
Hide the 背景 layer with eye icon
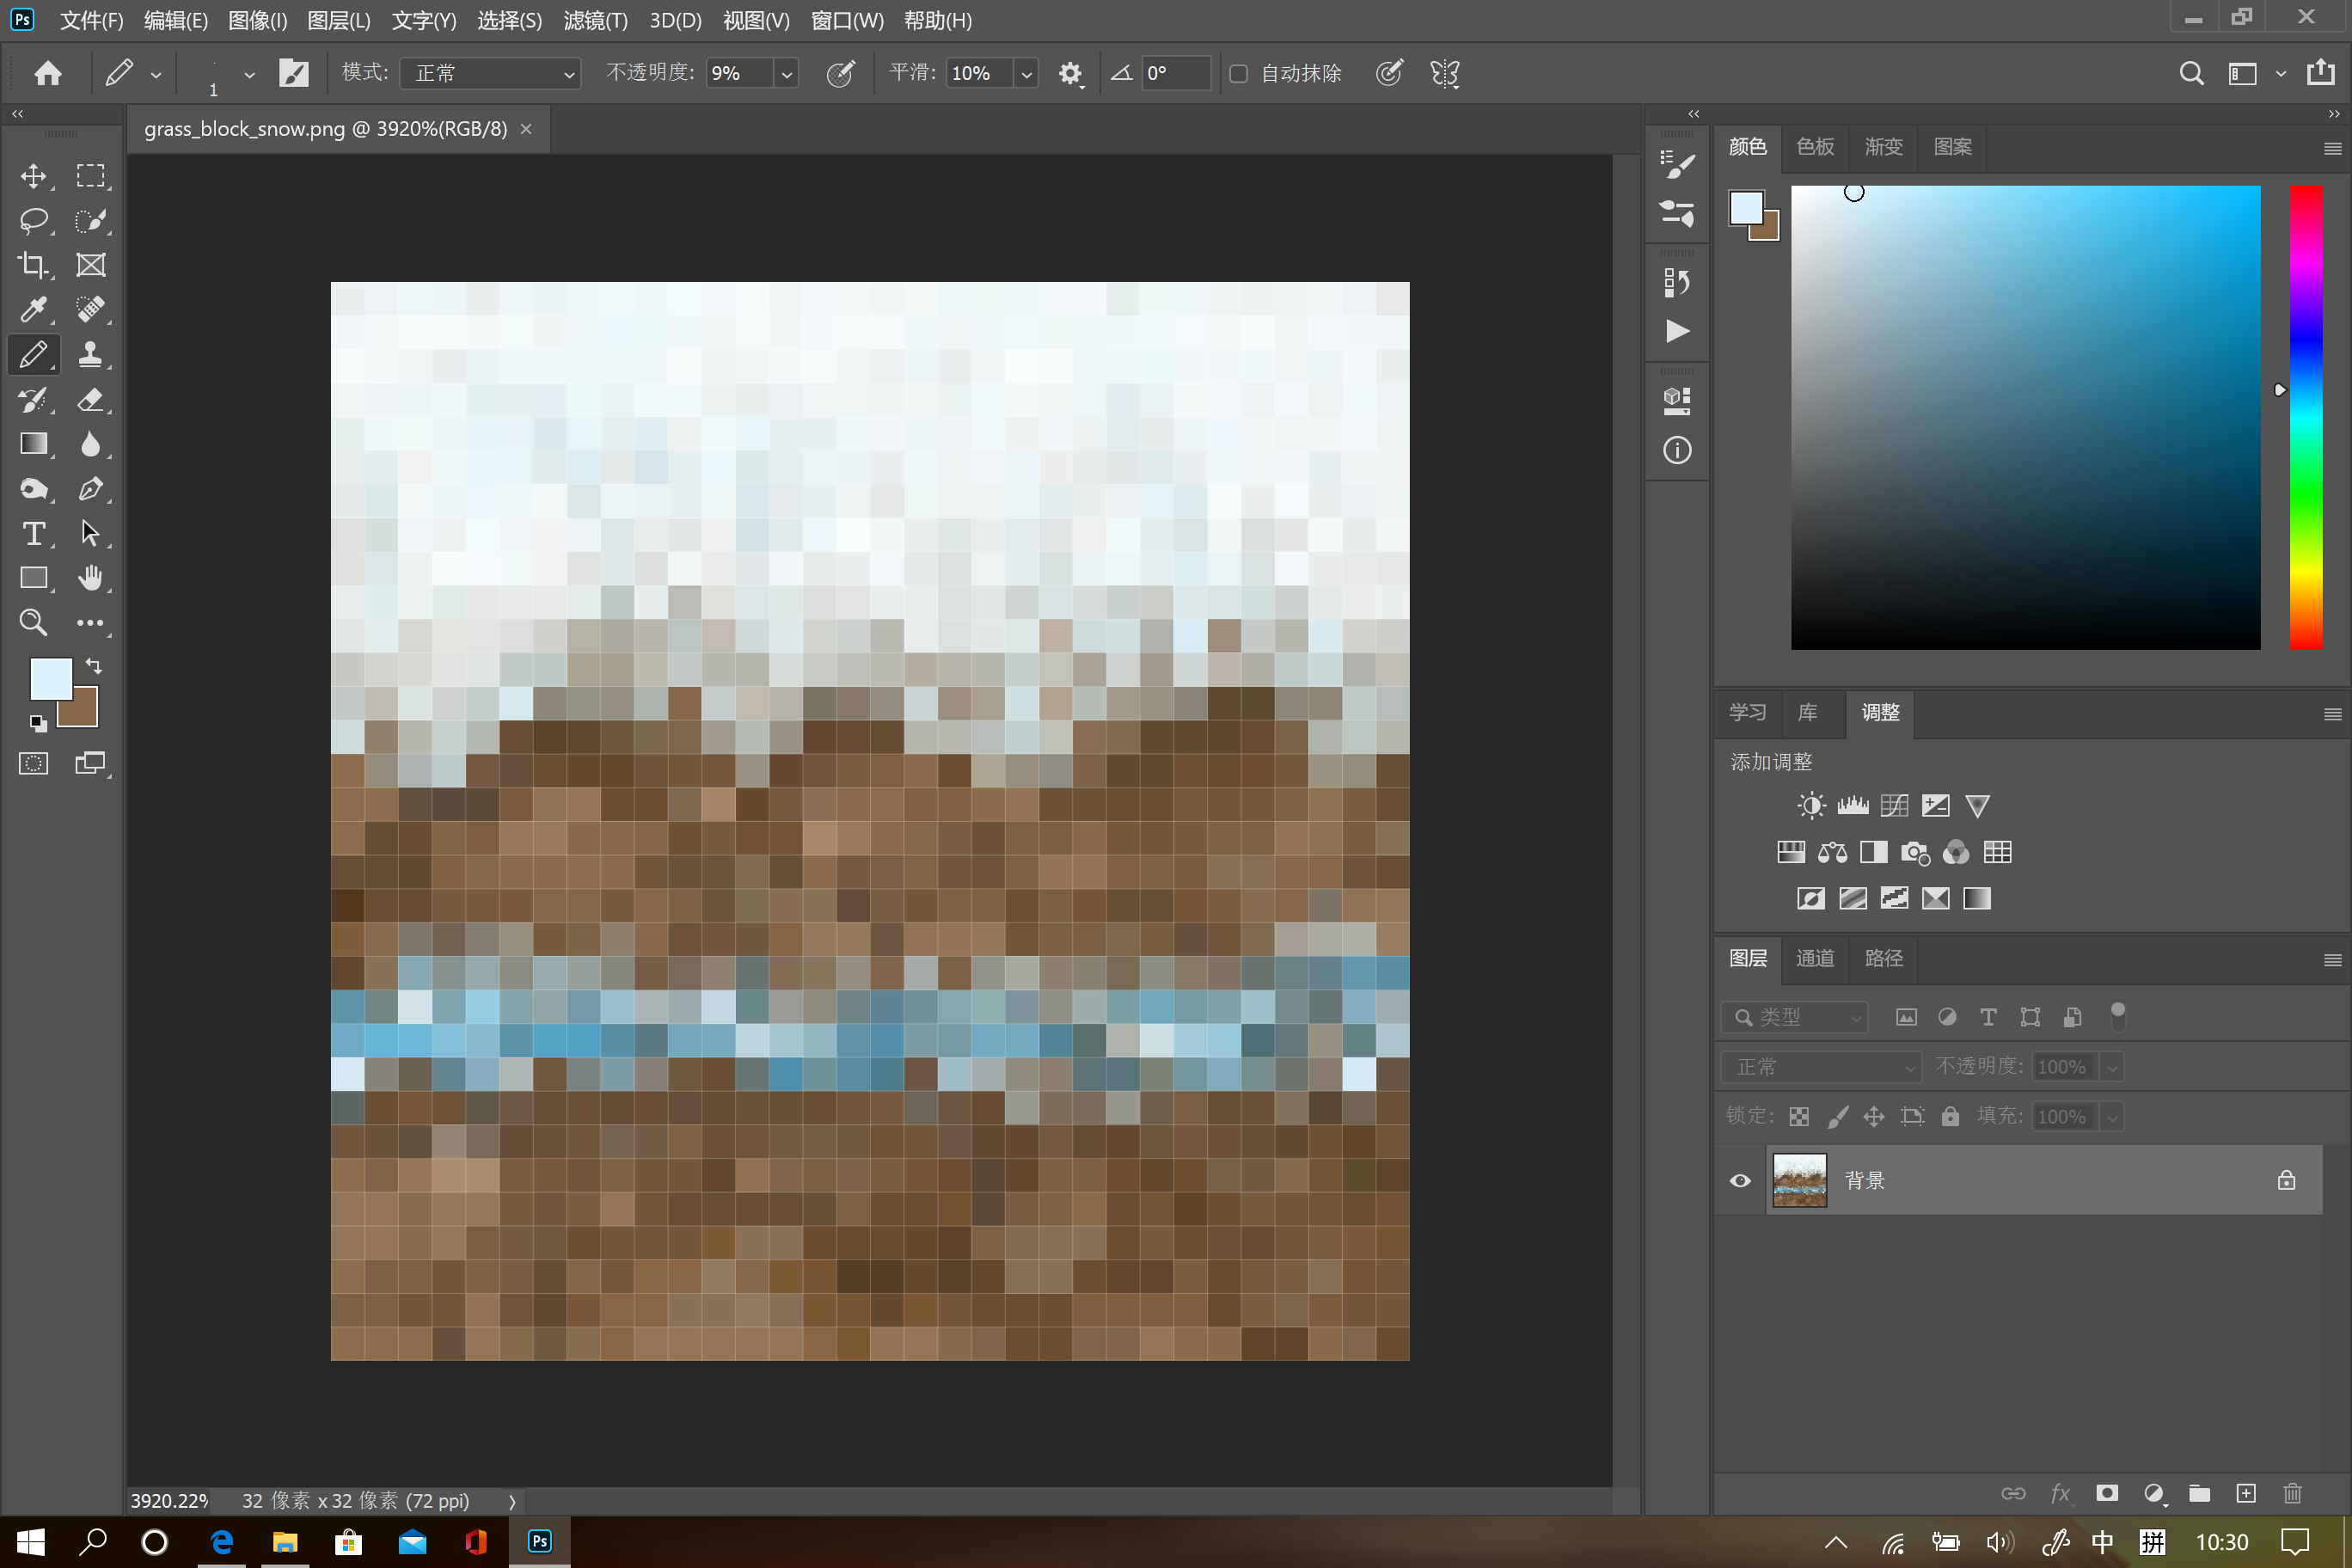(x=1740, y=1181)
